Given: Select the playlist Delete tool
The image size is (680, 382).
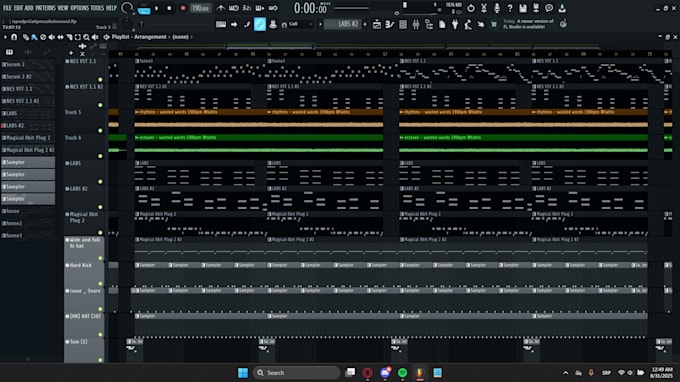Looking at the screenshot, I should pyautogui.click(x=43, y=37).
